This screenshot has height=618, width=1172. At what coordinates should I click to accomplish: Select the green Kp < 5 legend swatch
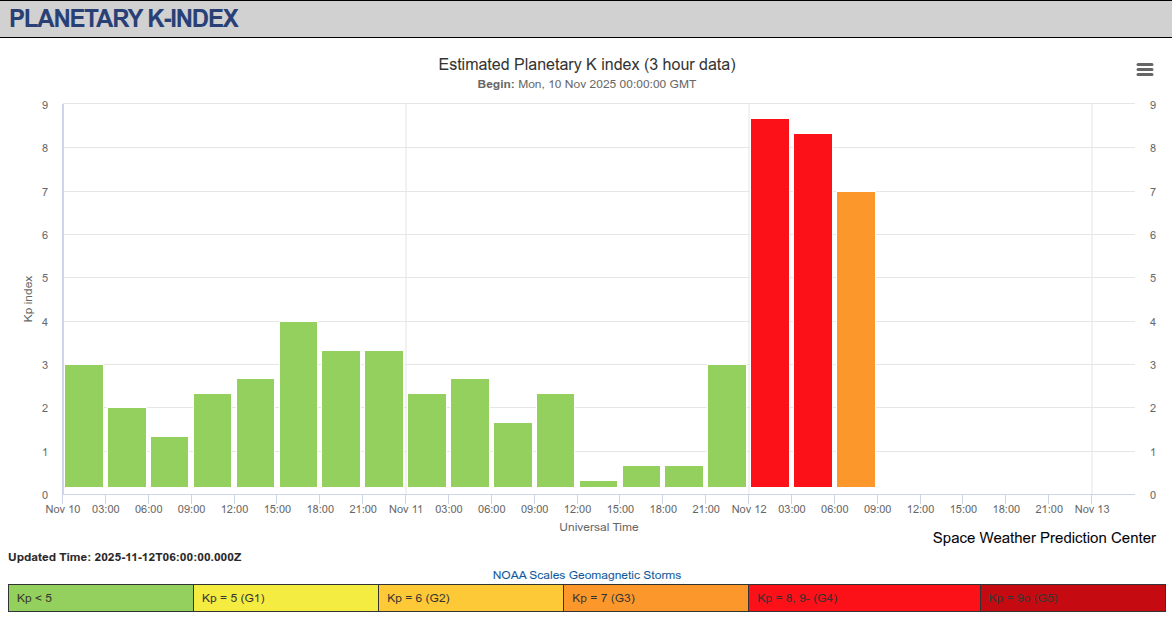tap(100, 598)
